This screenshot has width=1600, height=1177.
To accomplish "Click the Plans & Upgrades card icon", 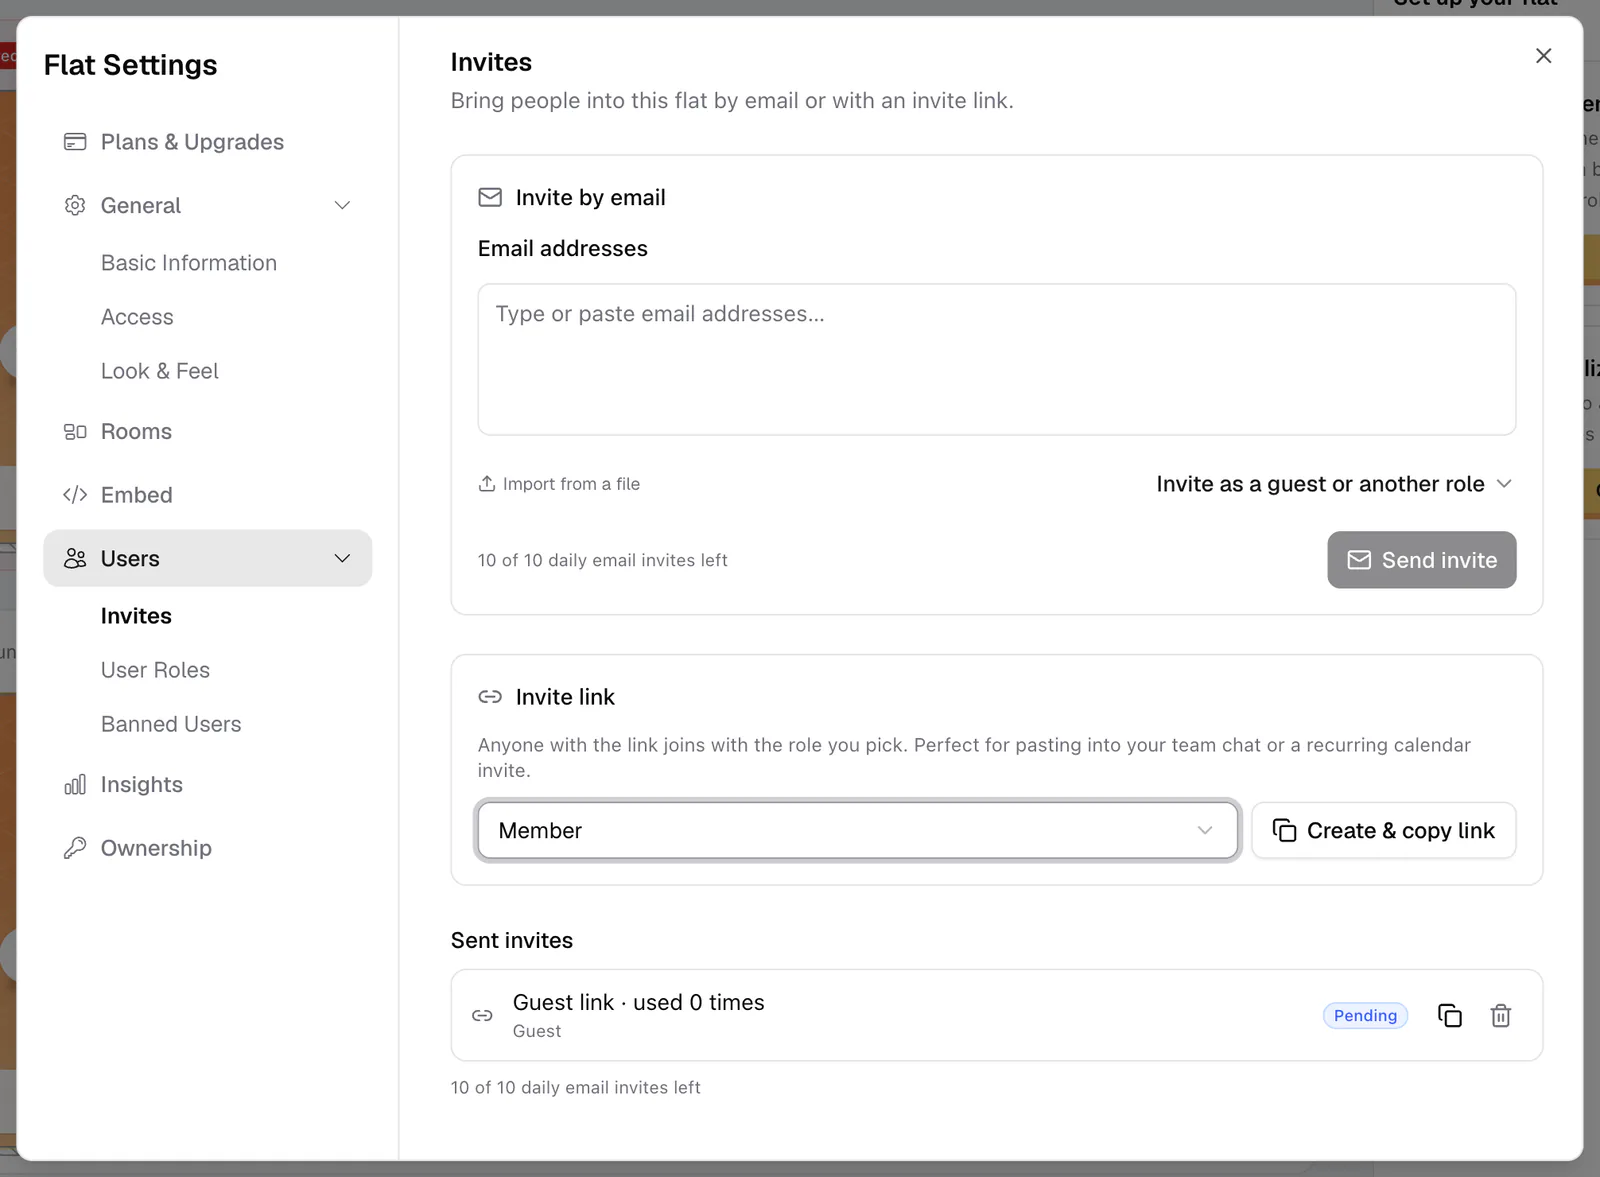I will (x=75, y=142).
